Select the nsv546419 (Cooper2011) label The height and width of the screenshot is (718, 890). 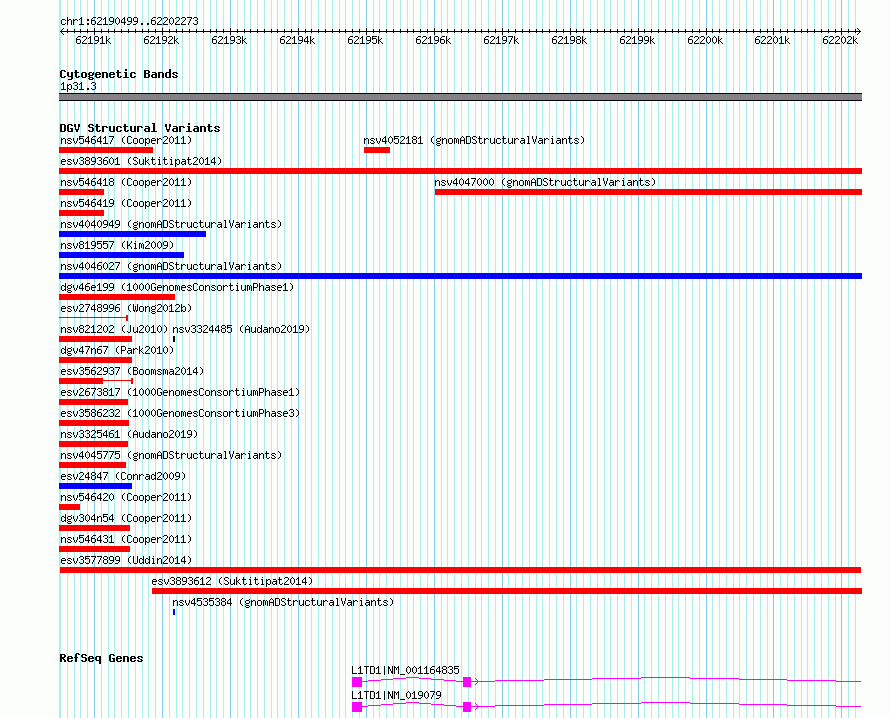[x=126, y=203]
